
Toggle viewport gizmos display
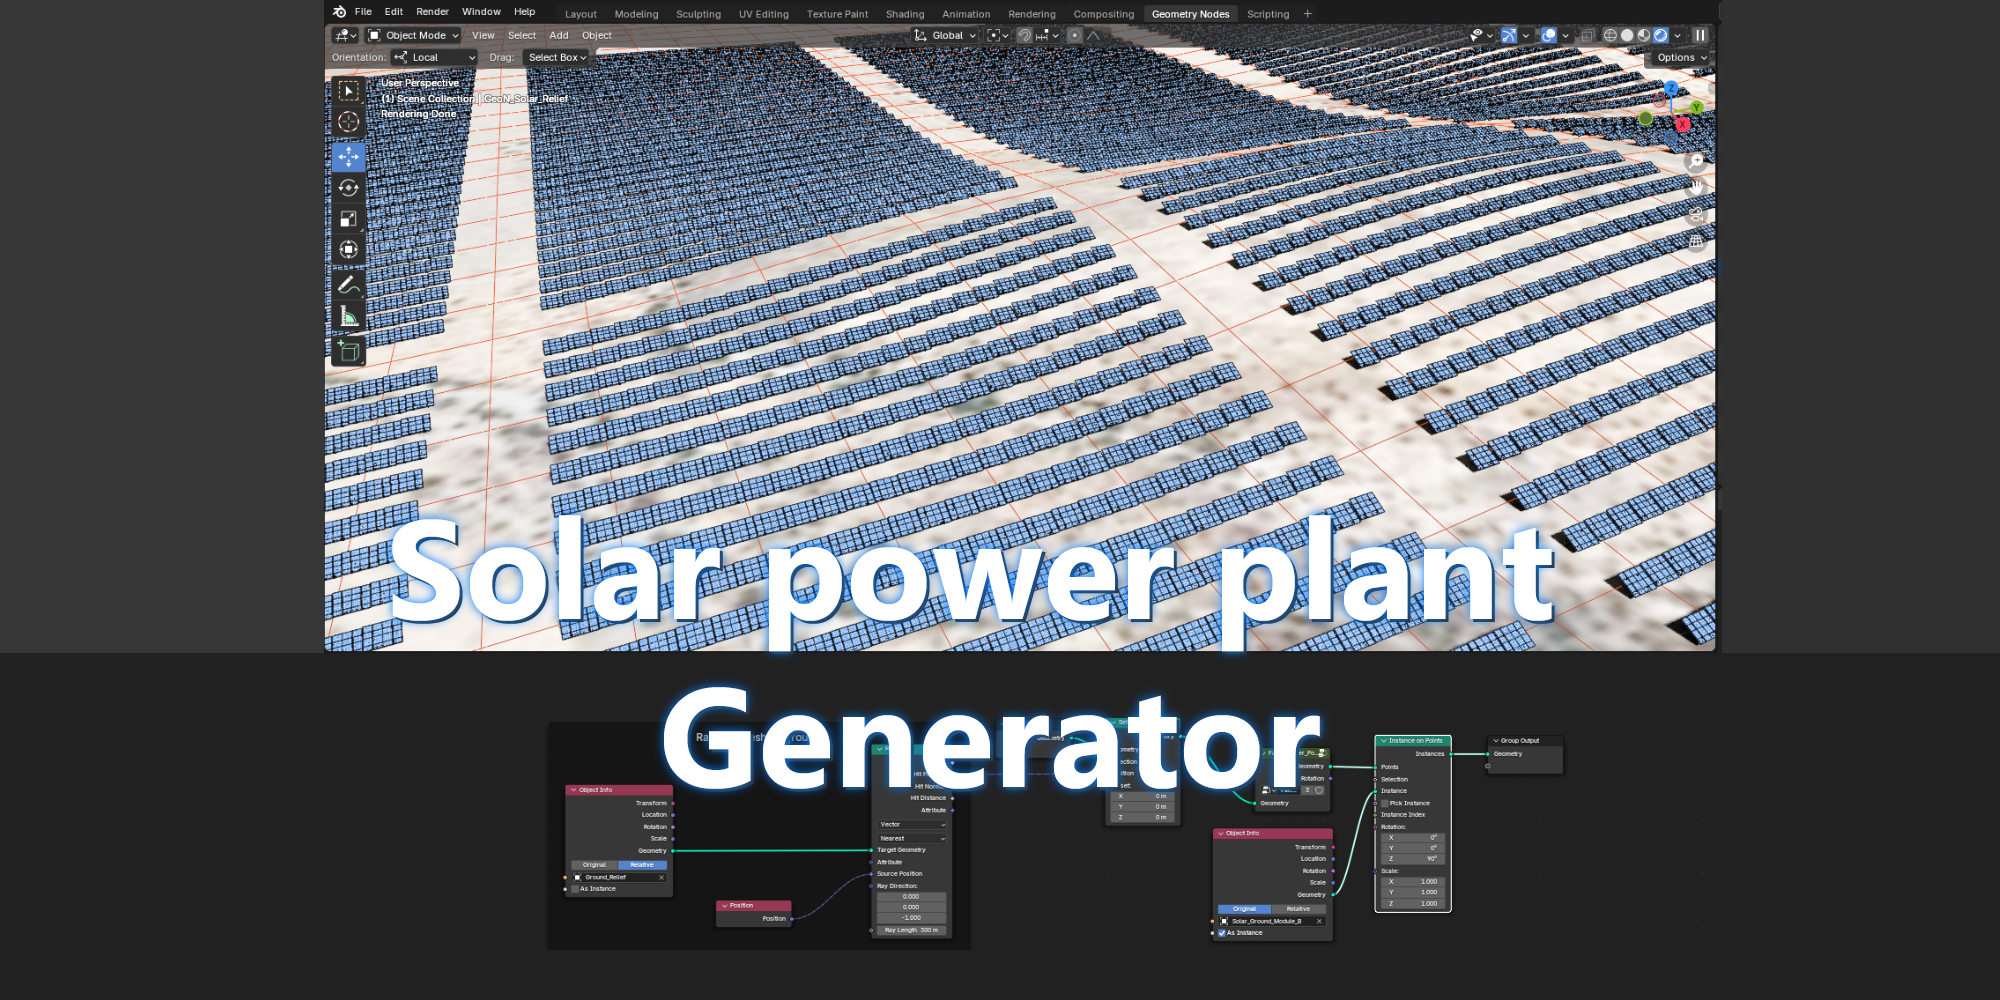(1509, 35)
